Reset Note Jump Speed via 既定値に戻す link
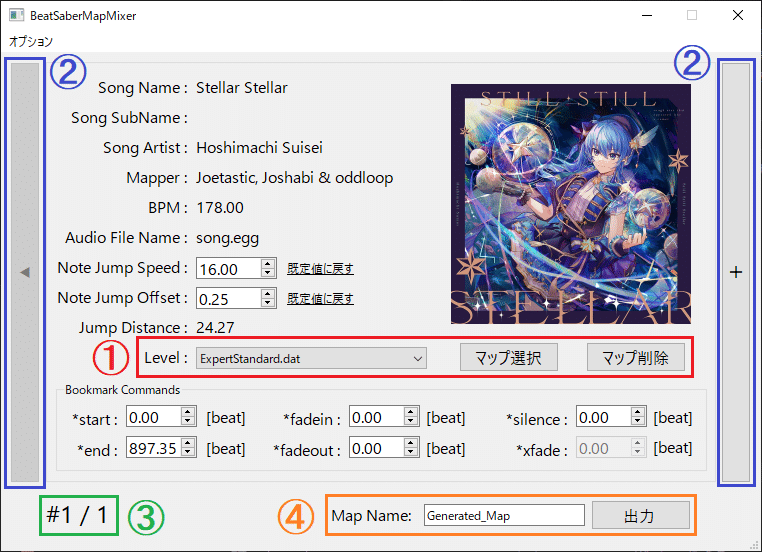This screenshot has width=762, height=552. tap(320, 269)
